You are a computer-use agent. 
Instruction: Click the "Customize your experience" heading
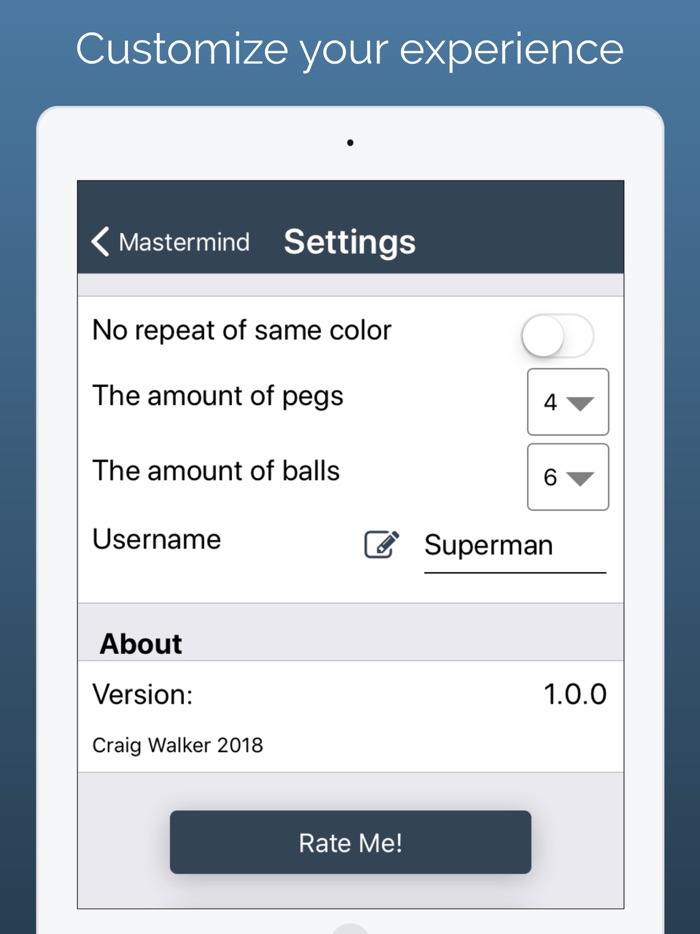point(350,49)
